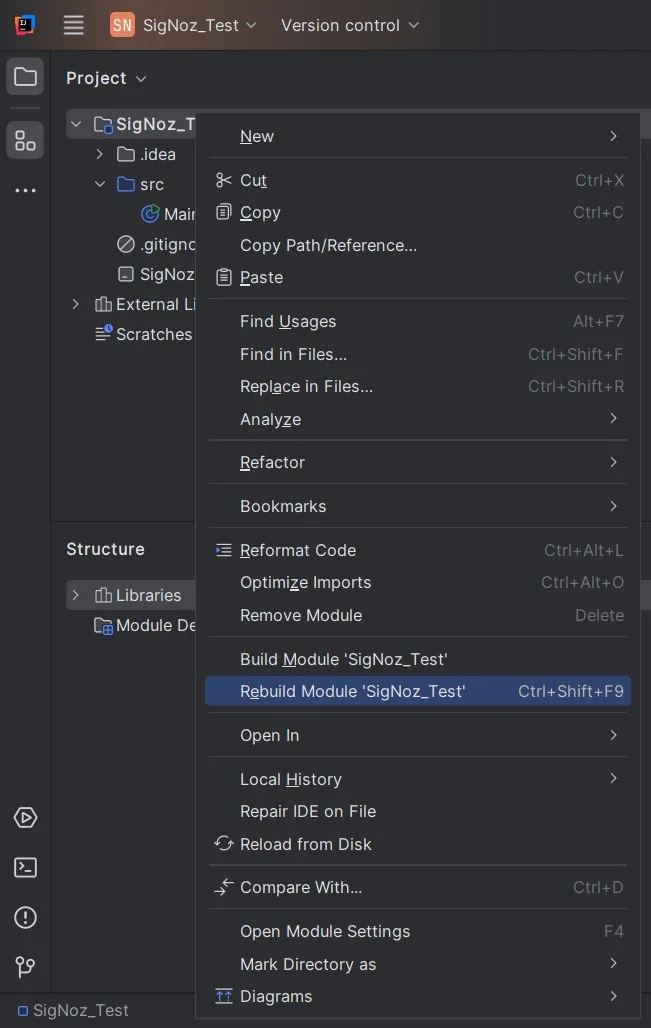
Task: Collapse the SigNoz_Test project root
Action: point(76,124)
